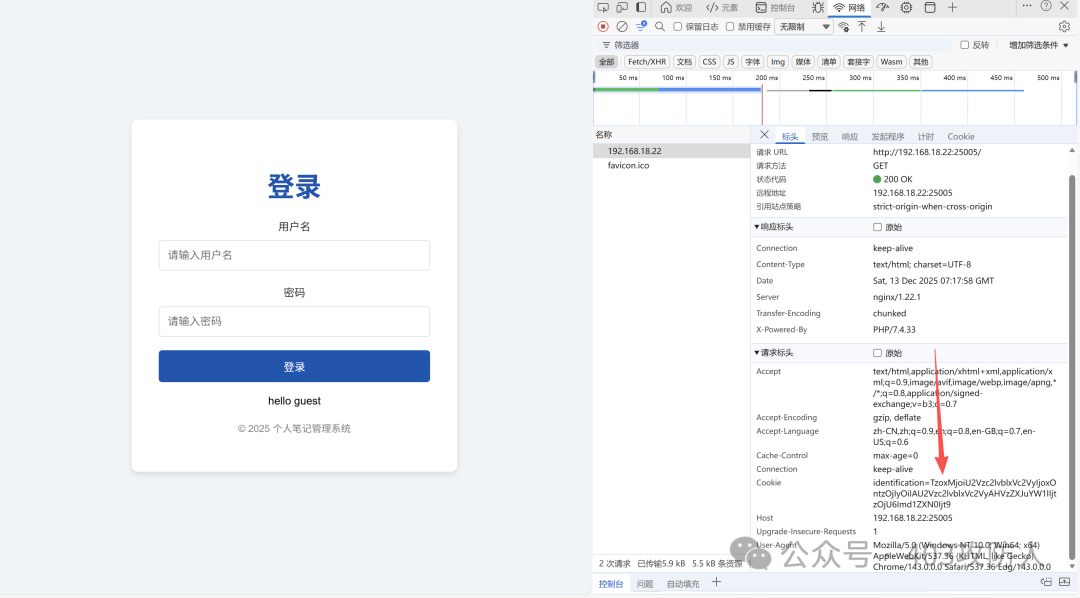Open the 自动填充 drawer tab

coord(683,584)
